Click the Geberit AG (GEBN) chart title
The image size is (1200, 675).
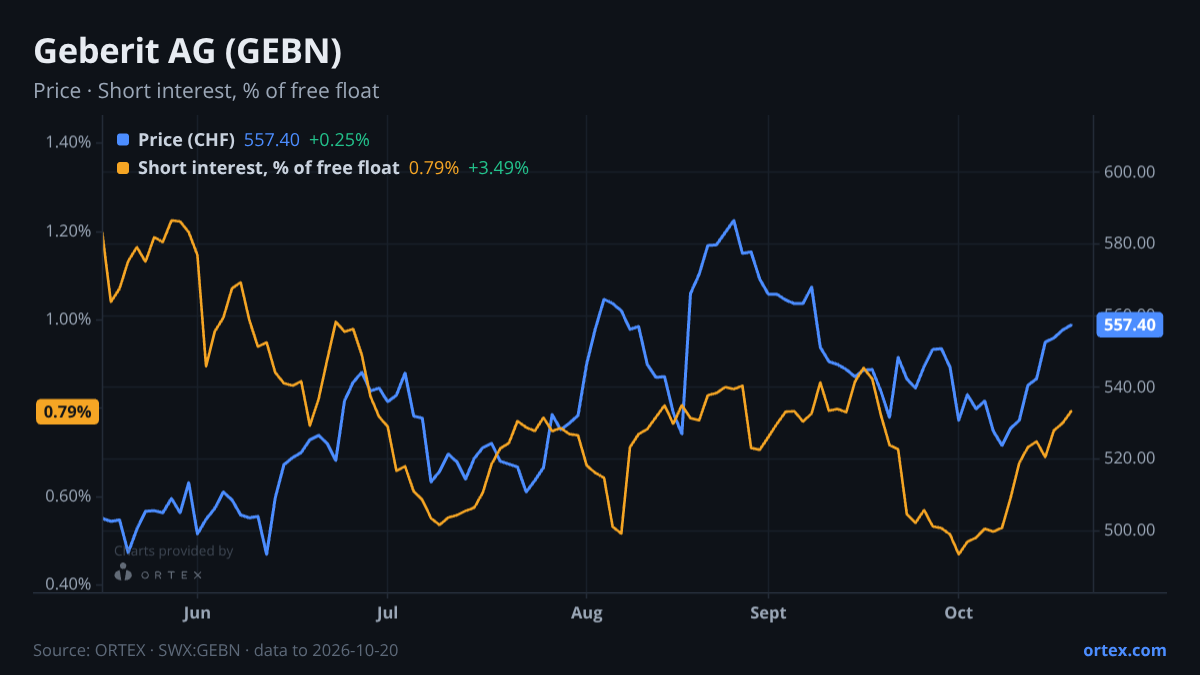pyautogui.click(x=188, y=51)
